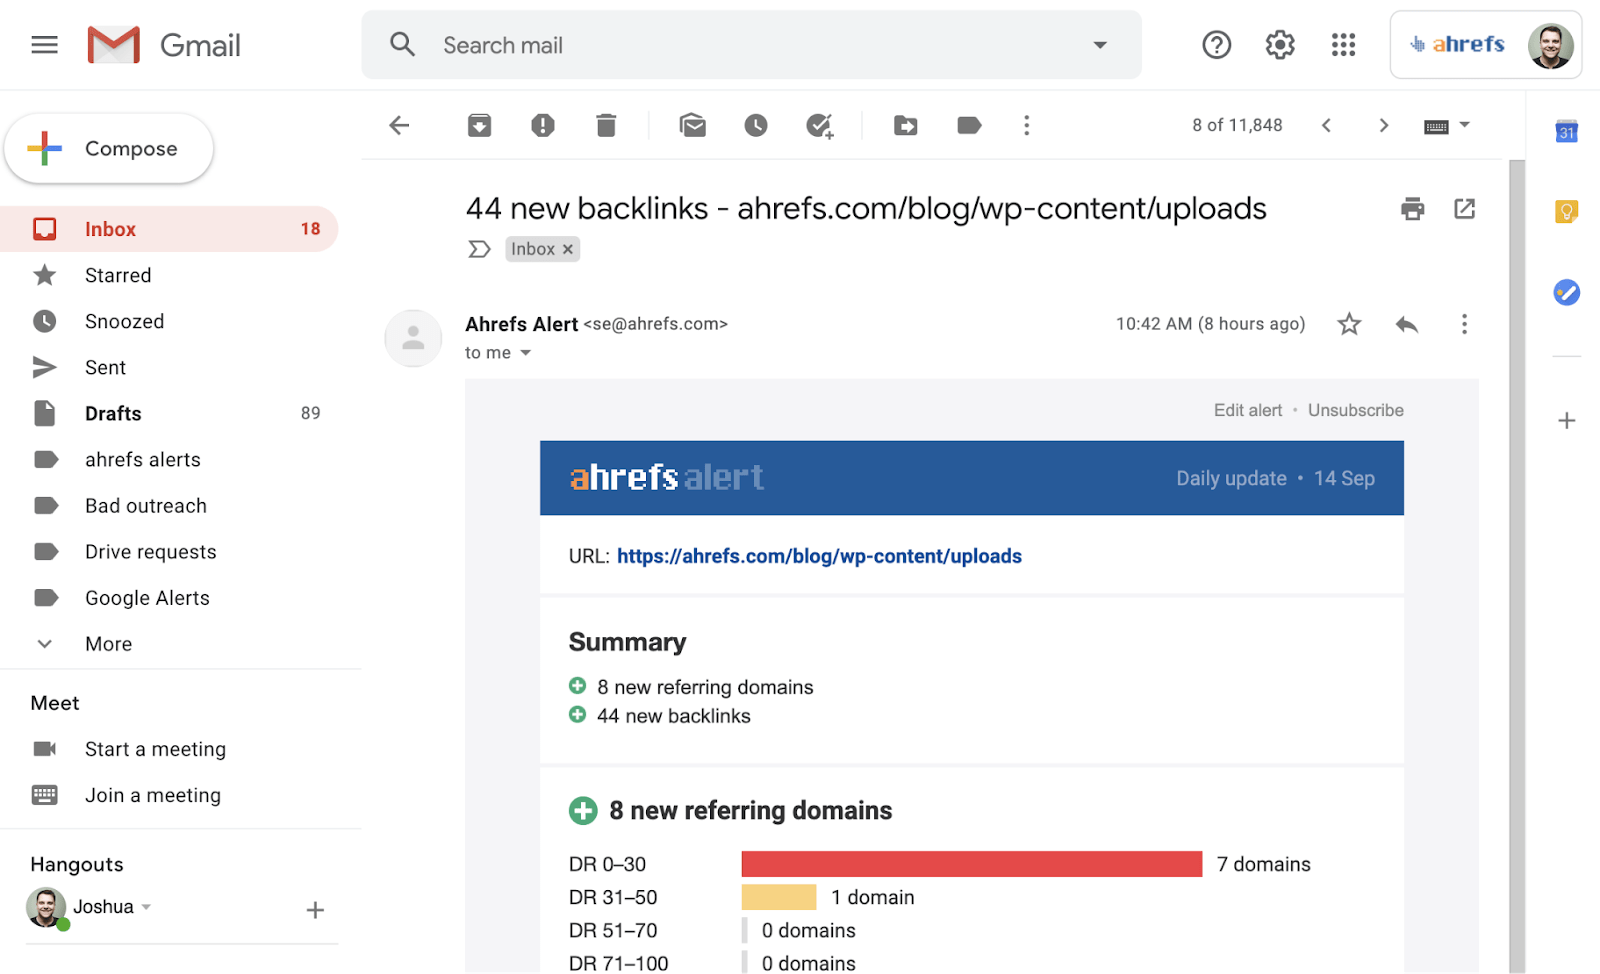Report the email as spam
The image size is (1600, 974).
542,125
